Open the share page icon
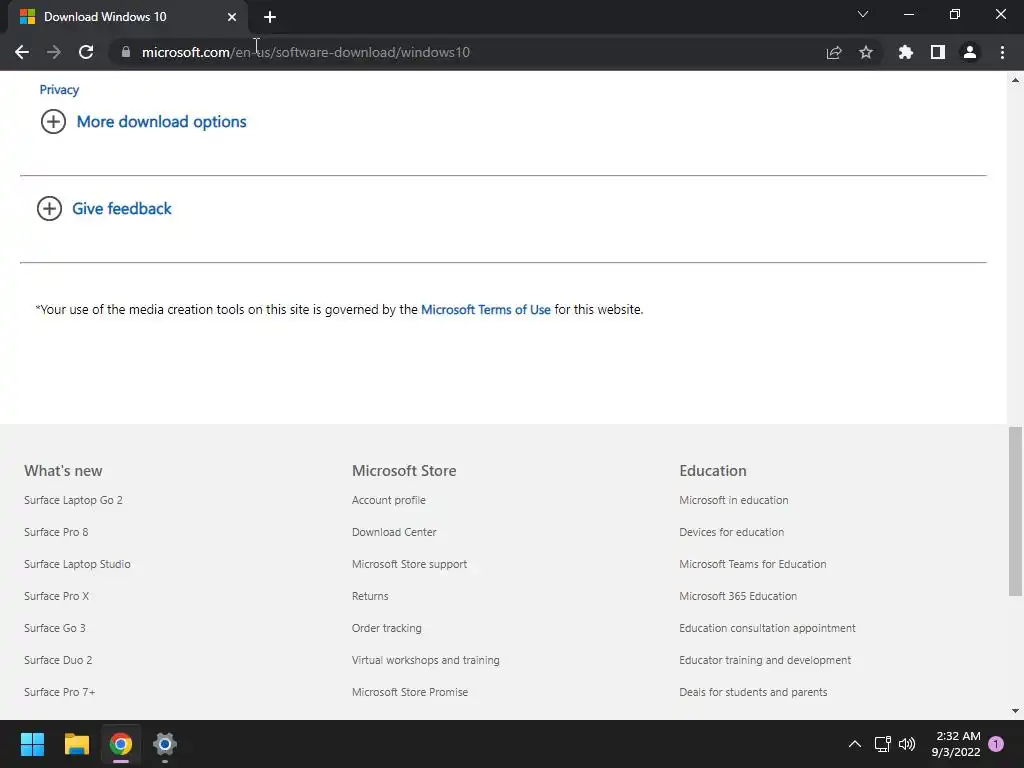 (834, 52)
